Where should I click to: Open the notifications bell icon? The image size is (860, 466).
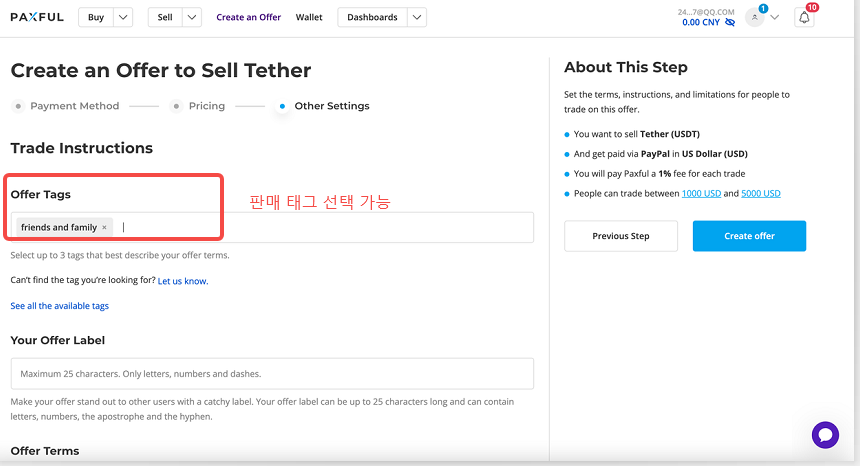(804, 18)
